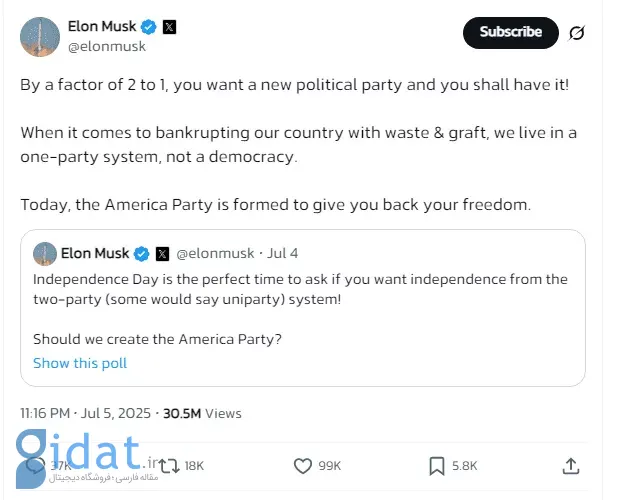The height and width of the screenshot is (500, 619).
Task: Open quoted tweet's Jul 4 date
Action: (283, 253)
